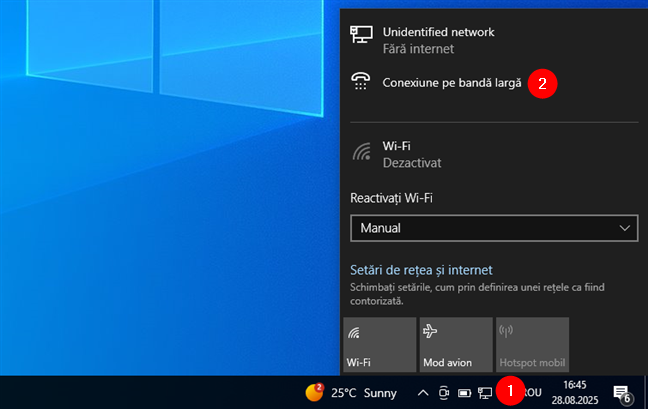Screen dimensions: 648x409
Task: Select the Unidentified network entry
Action: click(438, 39)
